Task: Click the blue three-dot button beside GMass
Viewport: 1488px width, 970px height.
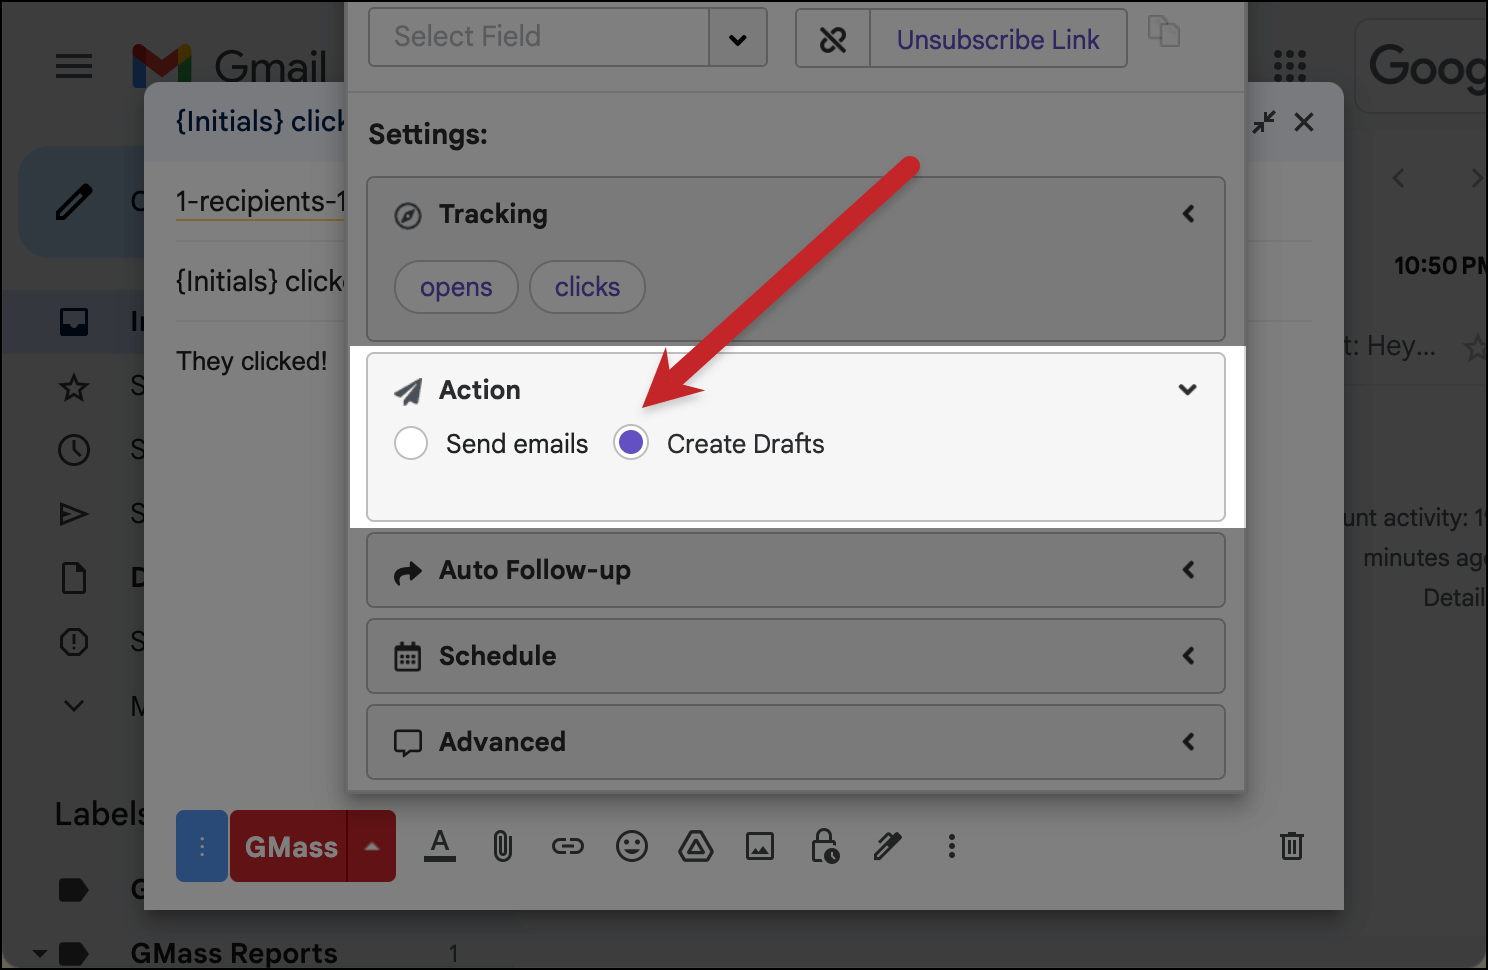Action: [202, 846]
